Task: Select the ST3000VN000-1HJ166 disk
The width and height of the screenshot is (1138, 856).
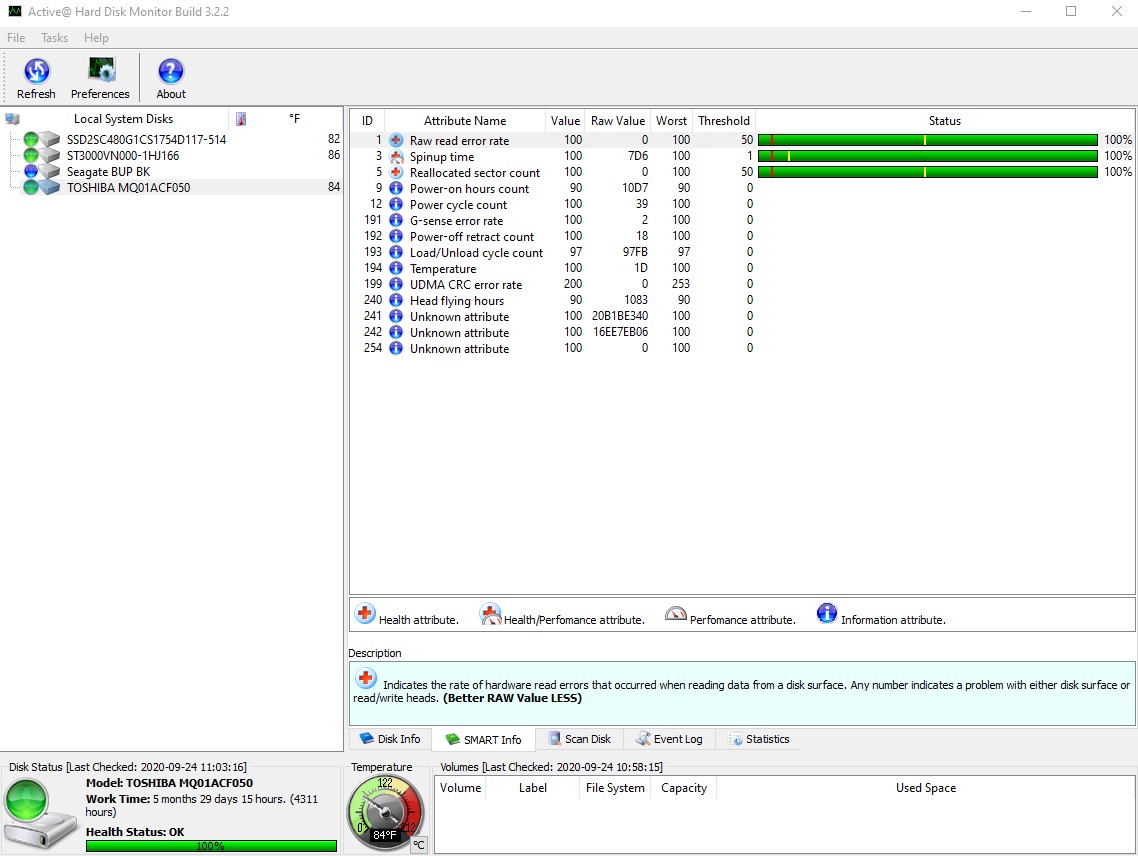Action: pos(123,156)
